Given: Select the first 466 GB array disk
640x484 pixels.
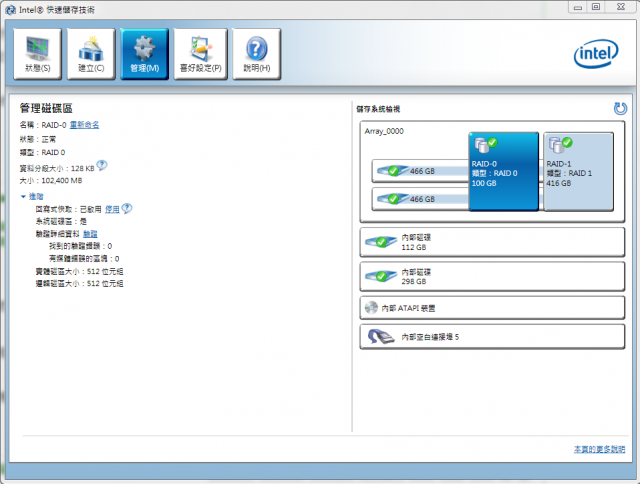Looking at the screenshot, I should pos(421,171).
